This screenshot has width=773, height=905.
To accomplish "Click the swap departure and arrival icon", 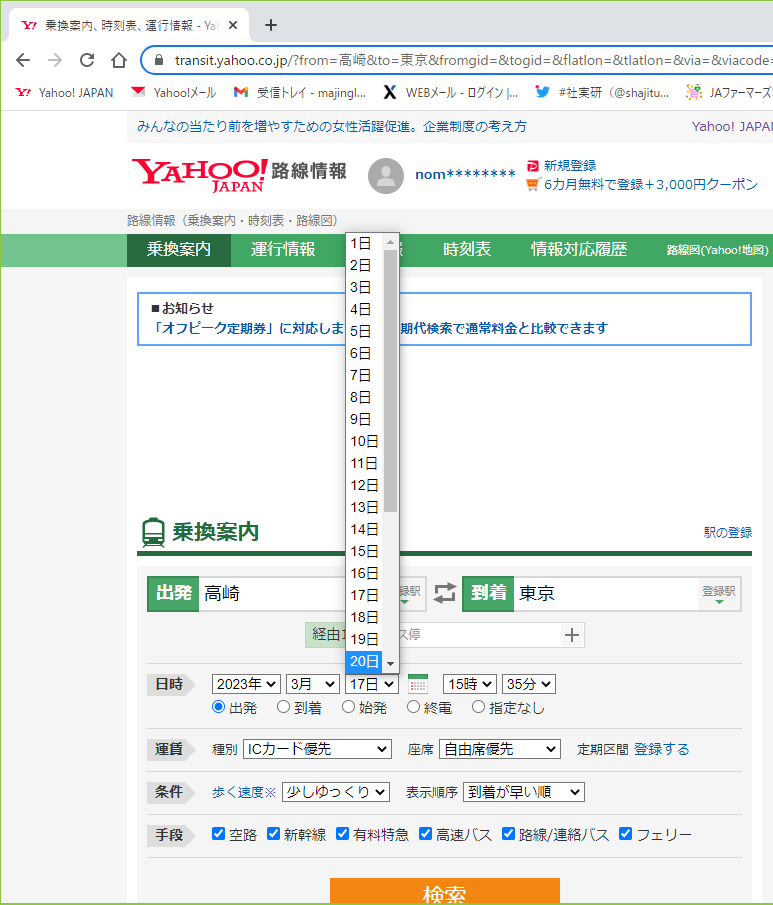I will (445, 593).
